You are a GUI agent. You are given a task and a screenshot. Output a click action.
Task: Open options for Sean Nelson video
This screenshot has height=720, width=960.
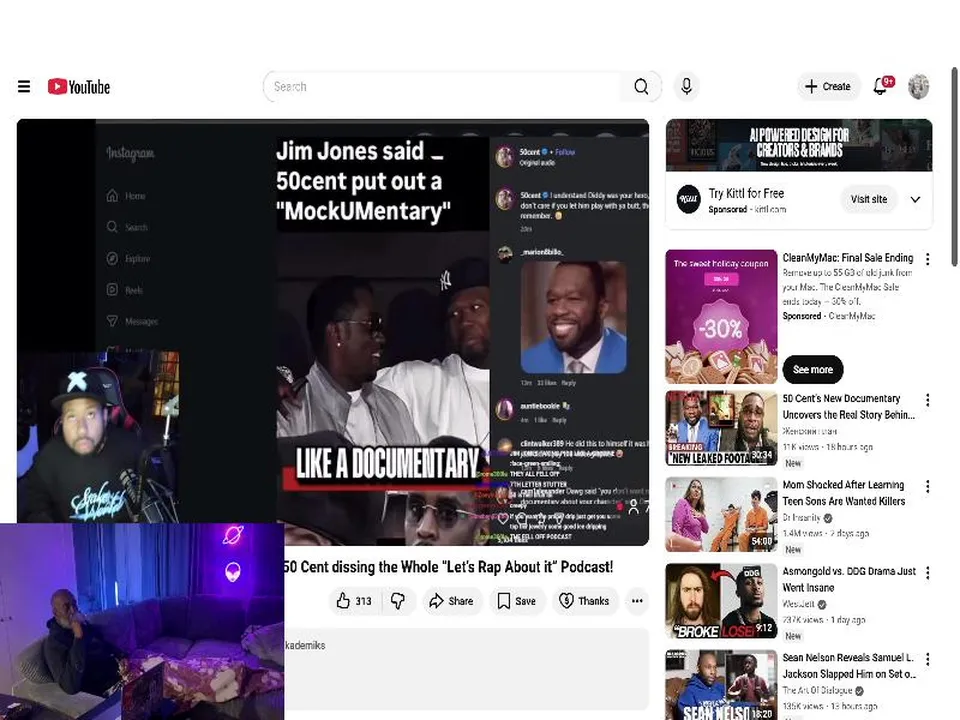[928, 659]
